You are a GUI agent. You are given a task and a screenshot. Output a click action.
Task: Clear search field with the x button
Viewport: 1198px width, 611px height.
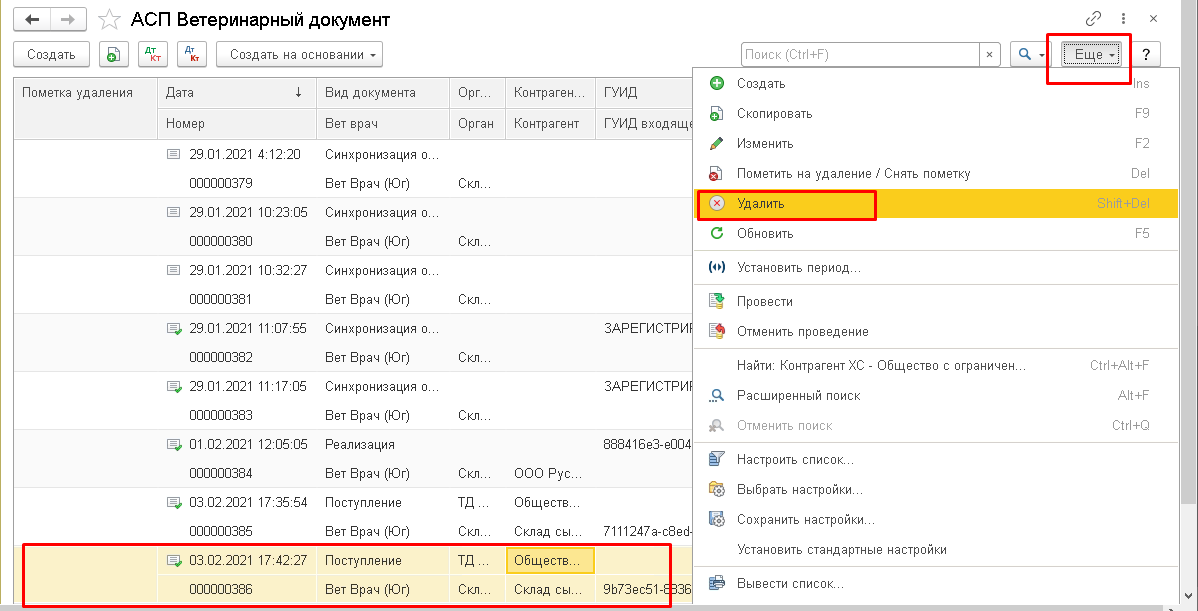[989, 55]
